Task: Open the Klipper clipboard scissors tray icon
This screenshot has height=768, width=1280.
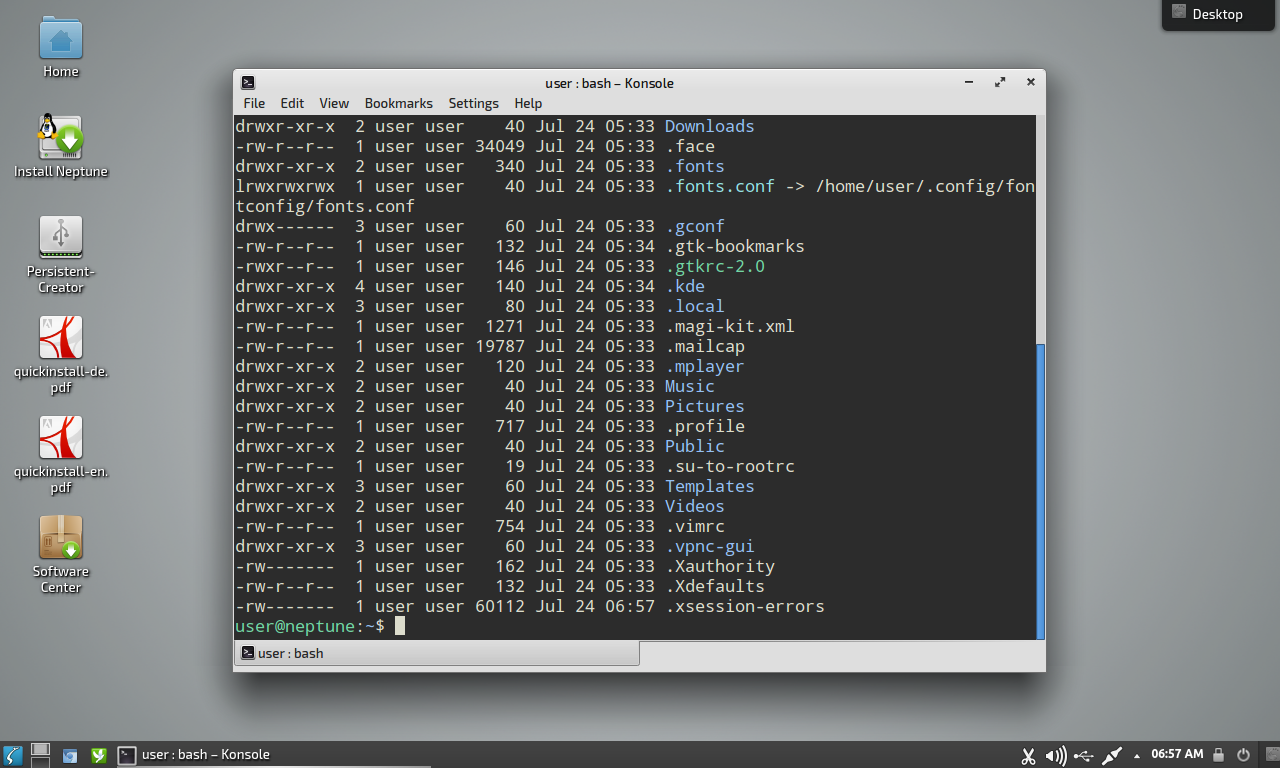Action: tap(1028, 755)
